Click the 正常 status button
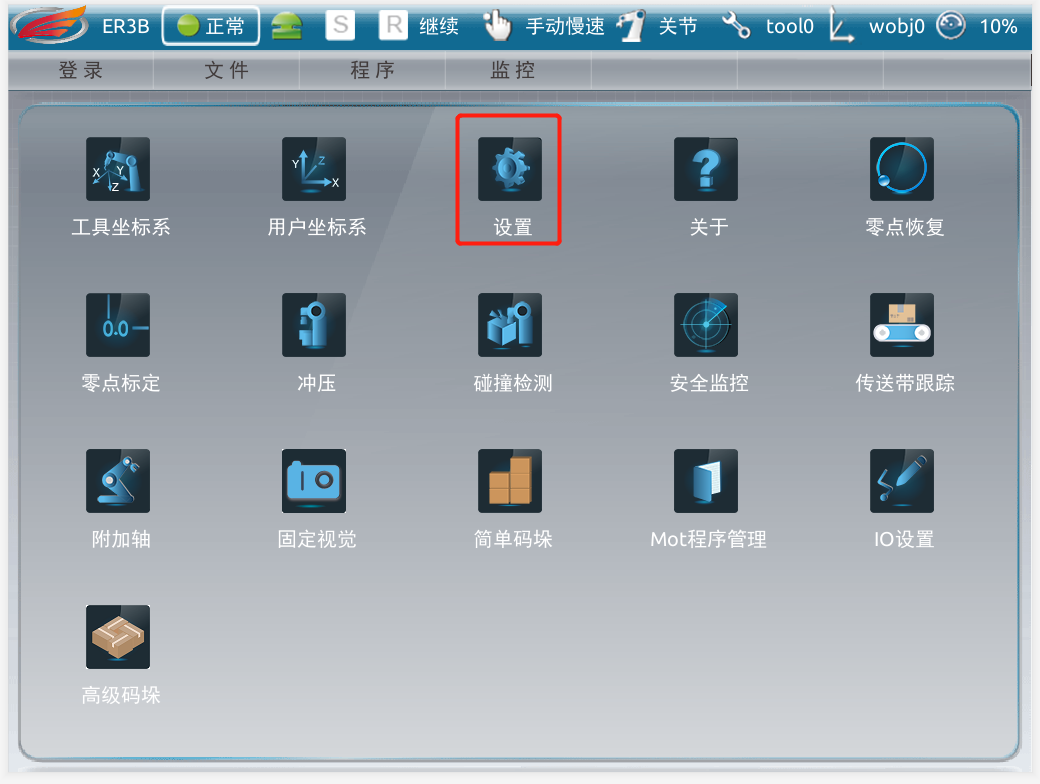This screenshot has width=1040, height=784. [x=211, y=26]
